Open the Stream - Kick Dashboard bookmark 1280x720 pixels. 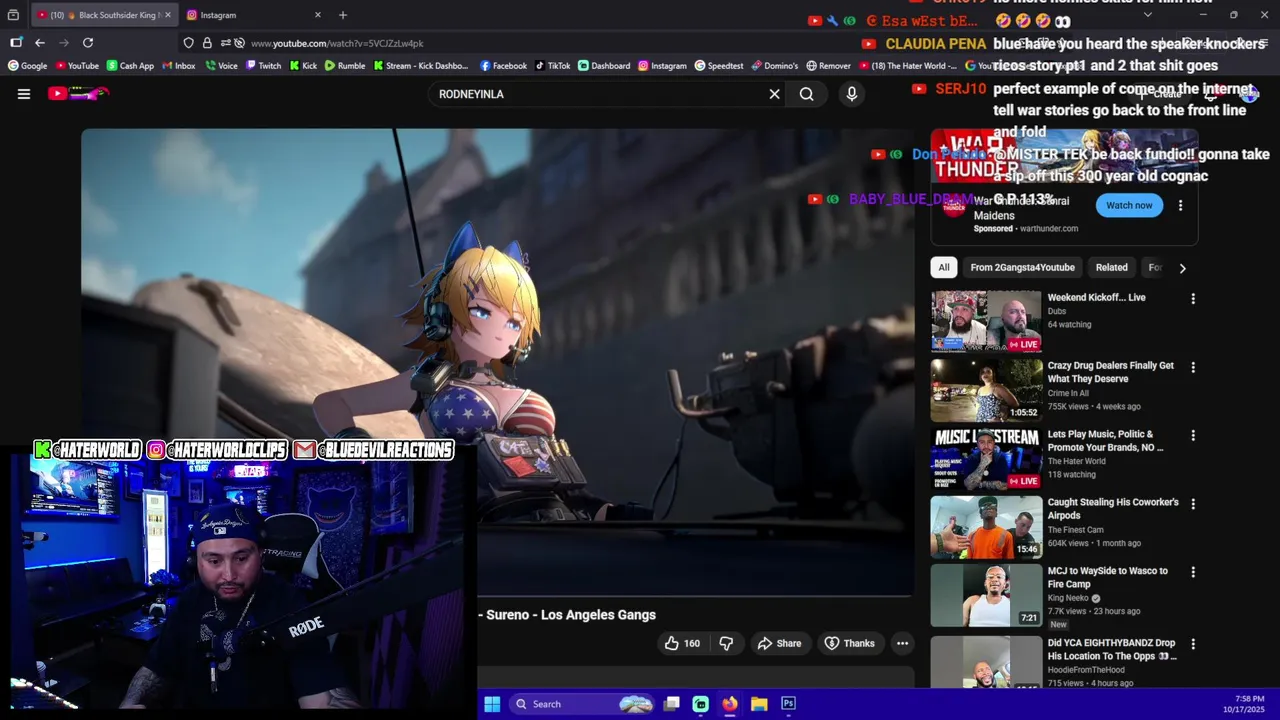[x=421, y=66]
